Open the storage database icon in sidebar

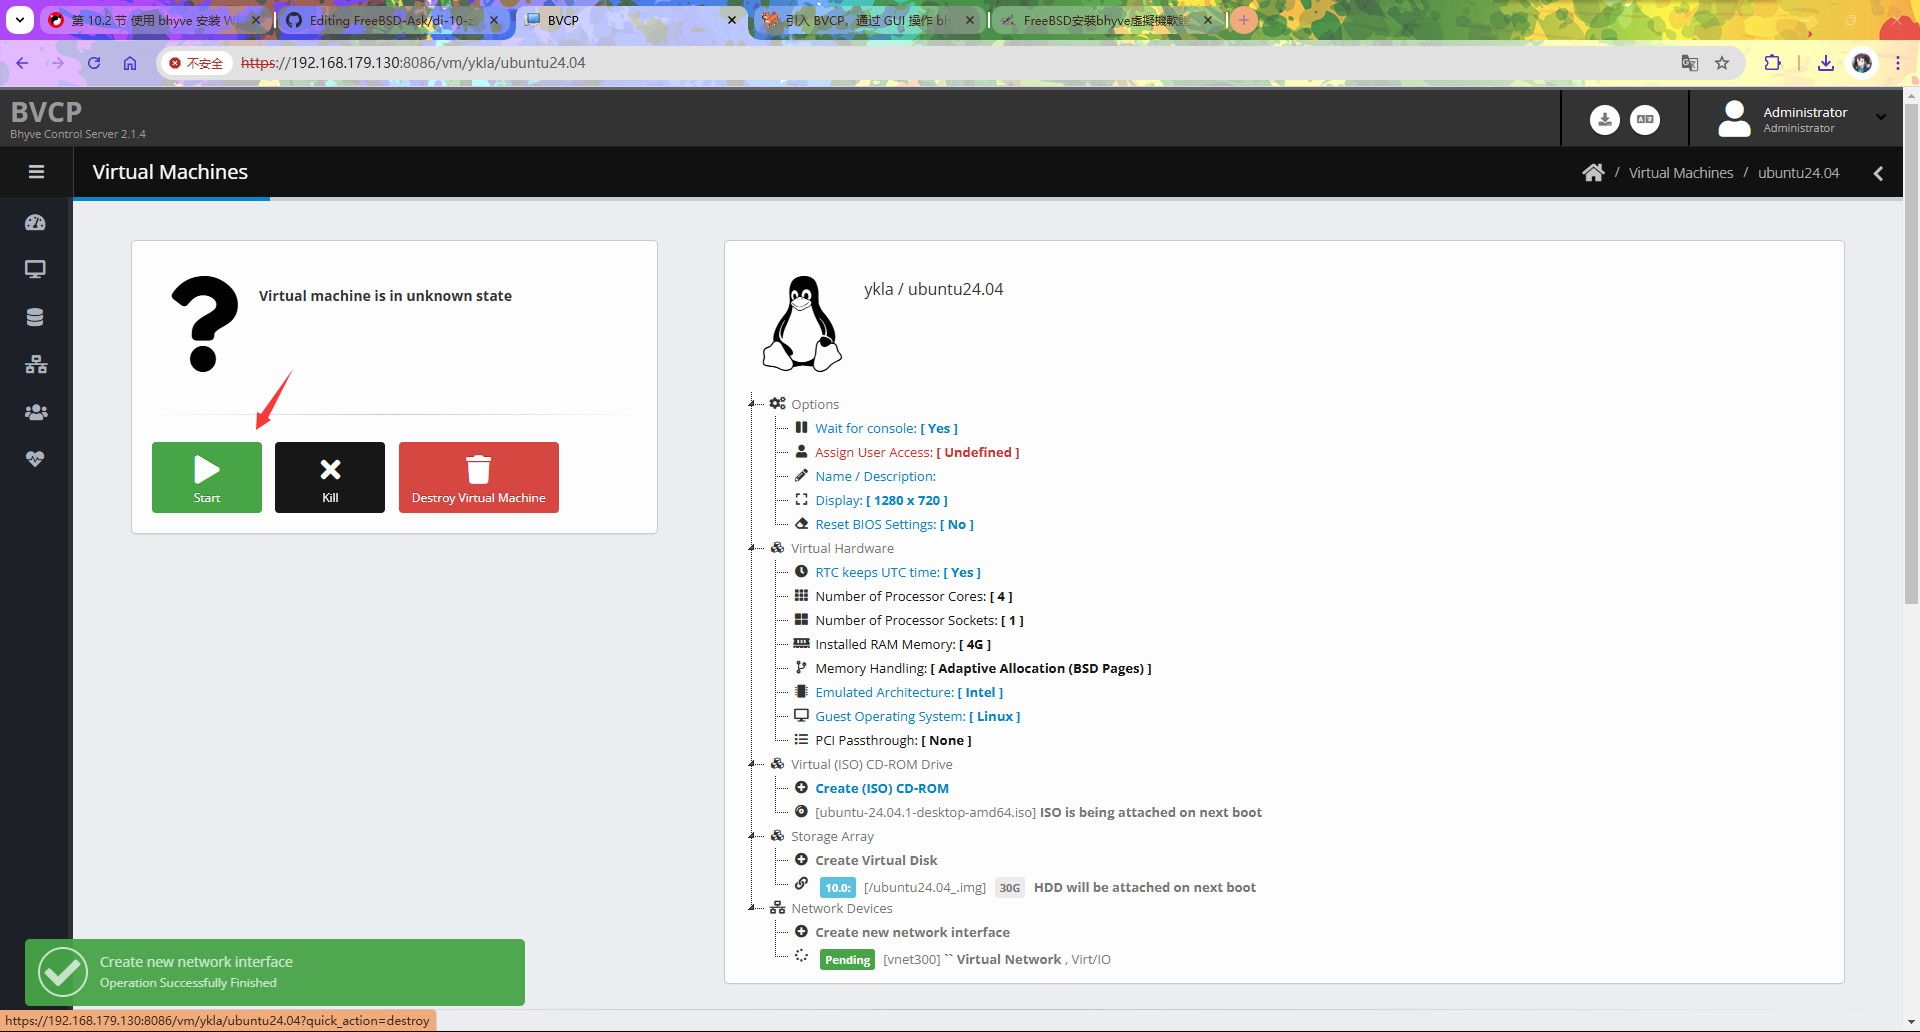36,317
